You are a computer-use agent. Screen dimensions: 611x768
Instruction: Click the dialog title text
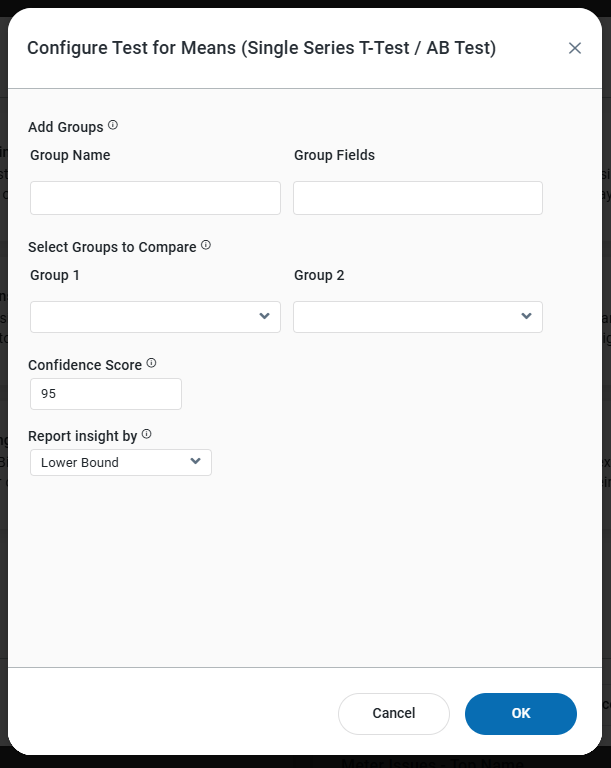(x=261, y=48)
